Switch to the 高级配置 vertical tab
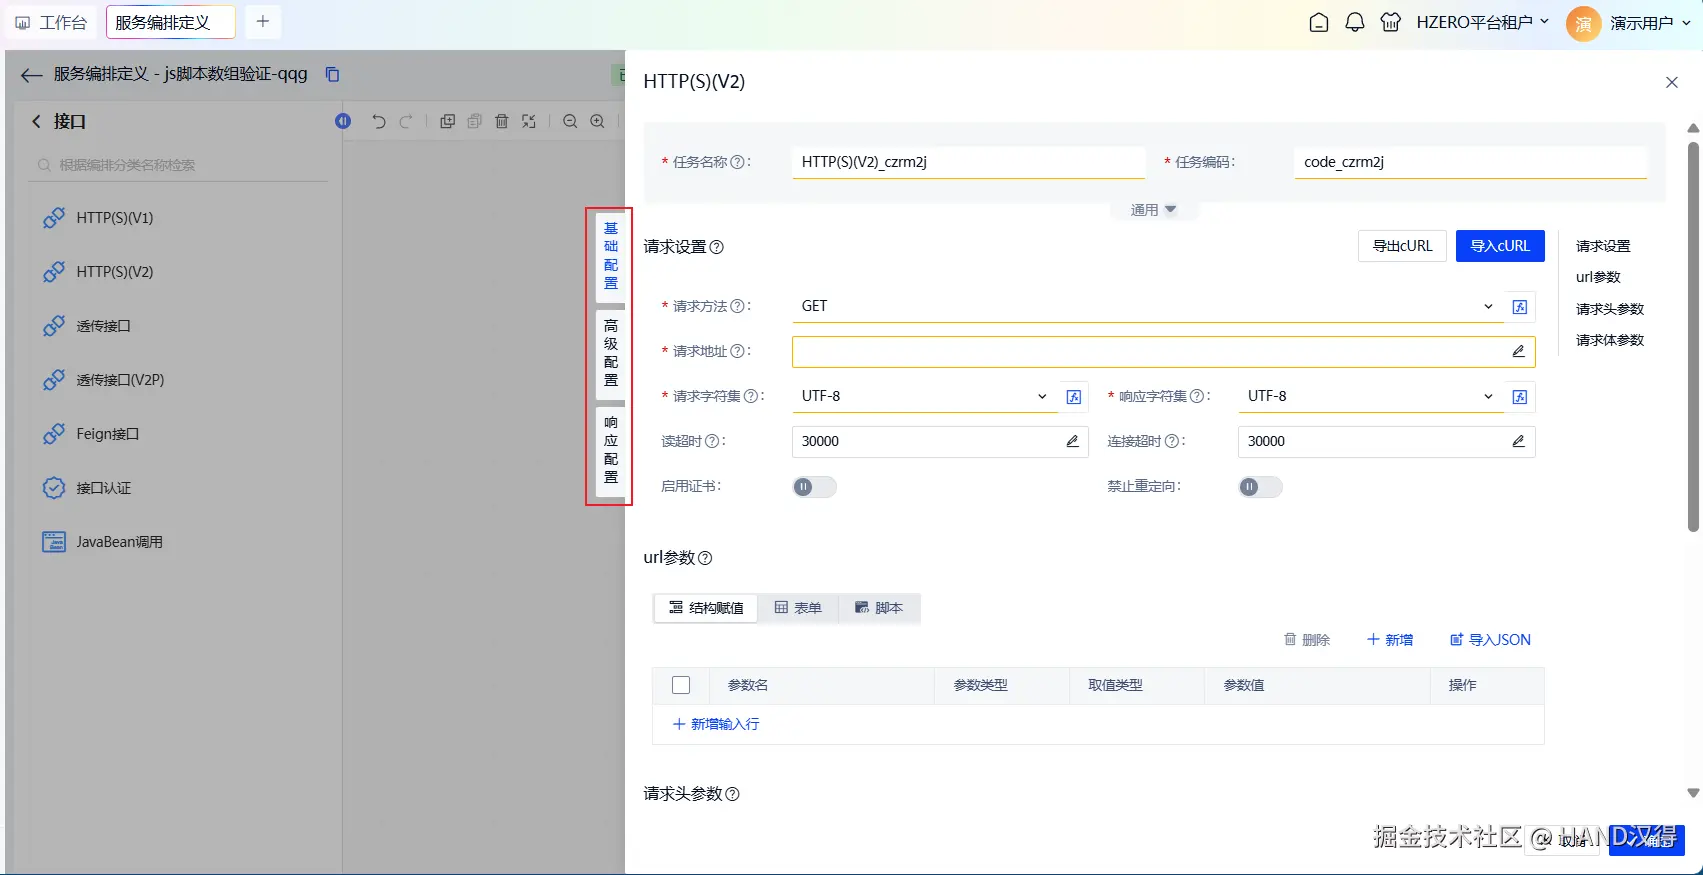The image size is (1703, 875). pos(611,352)
